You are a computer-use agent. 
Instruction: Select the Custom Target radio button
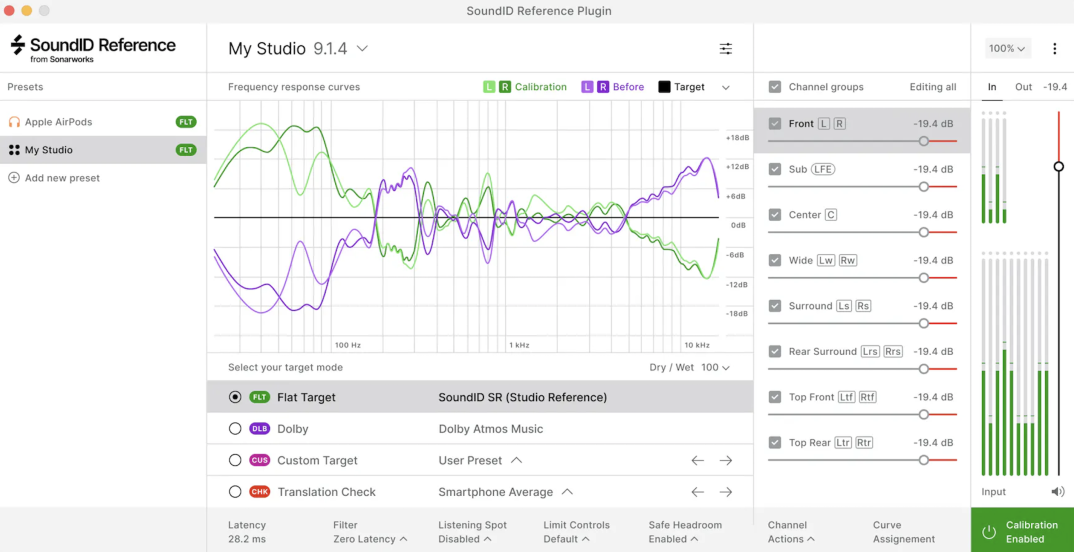235,460
